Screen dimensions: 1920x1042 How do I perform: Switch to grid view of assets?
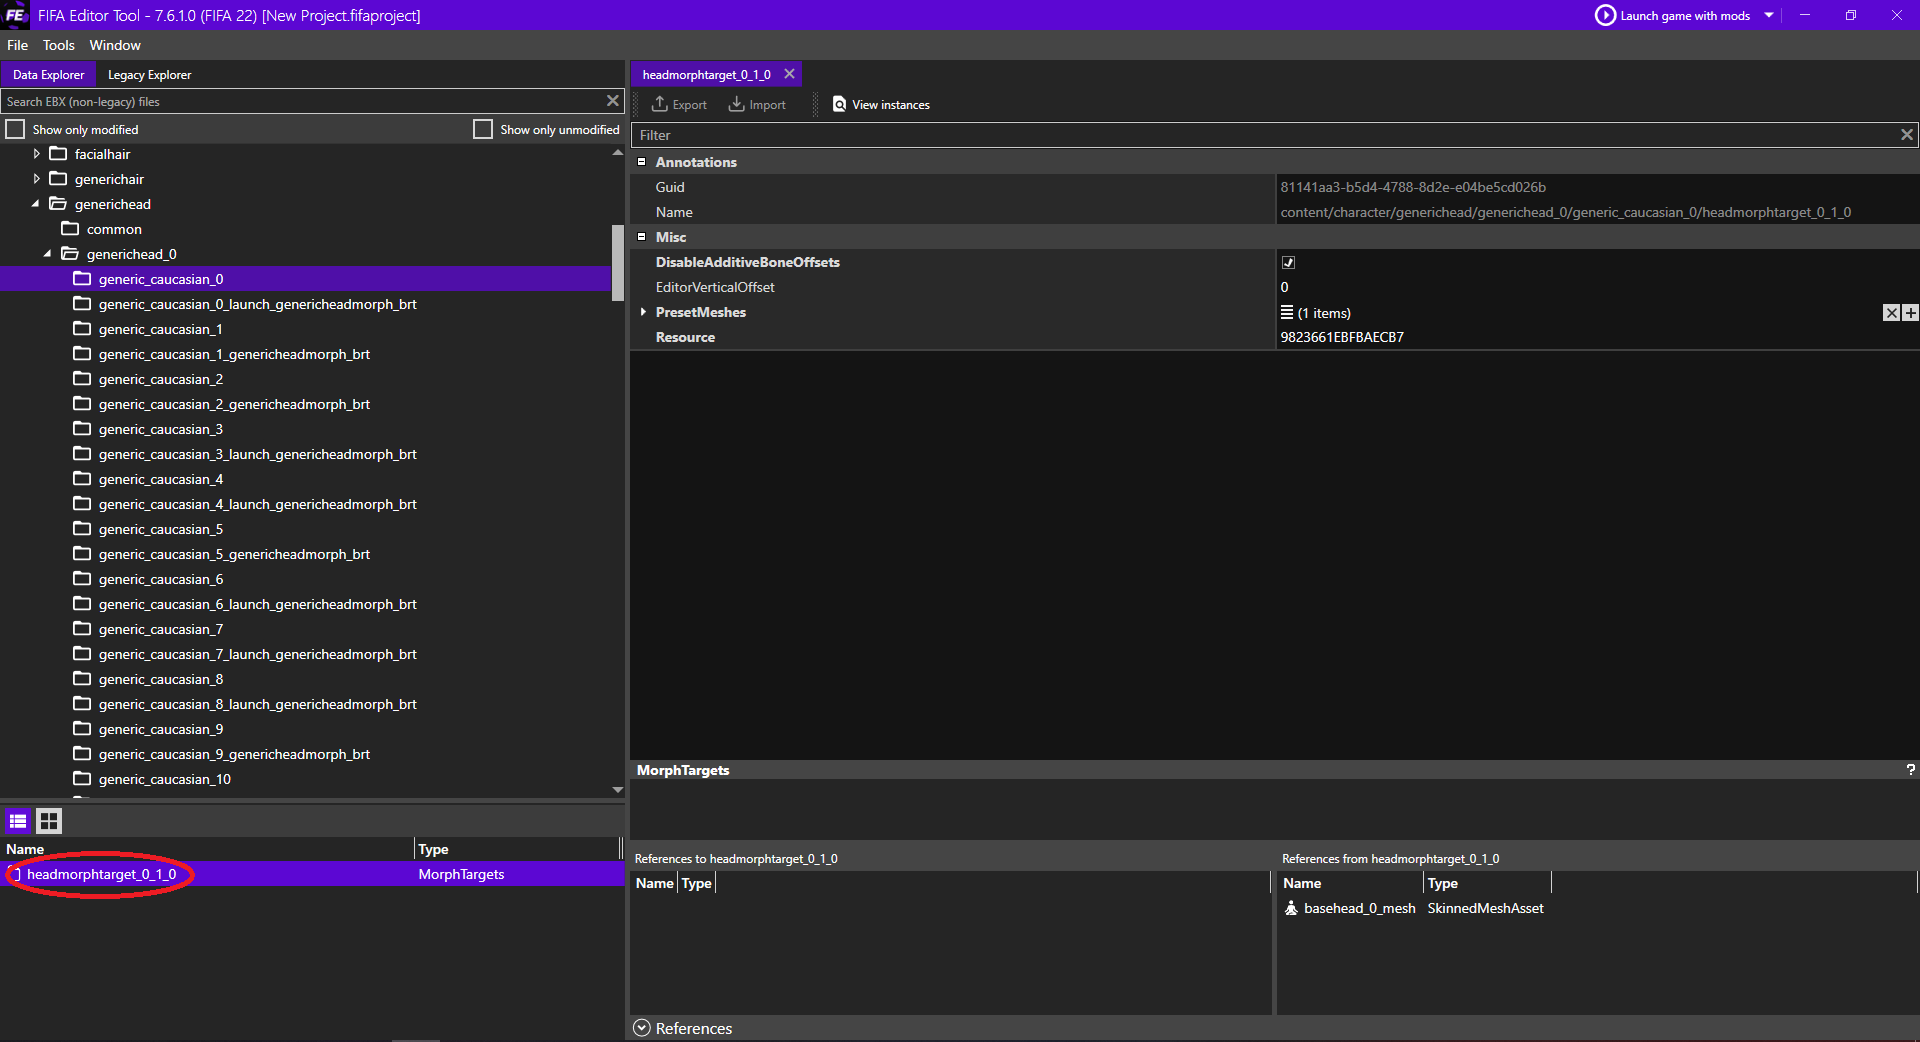(49, 821)
